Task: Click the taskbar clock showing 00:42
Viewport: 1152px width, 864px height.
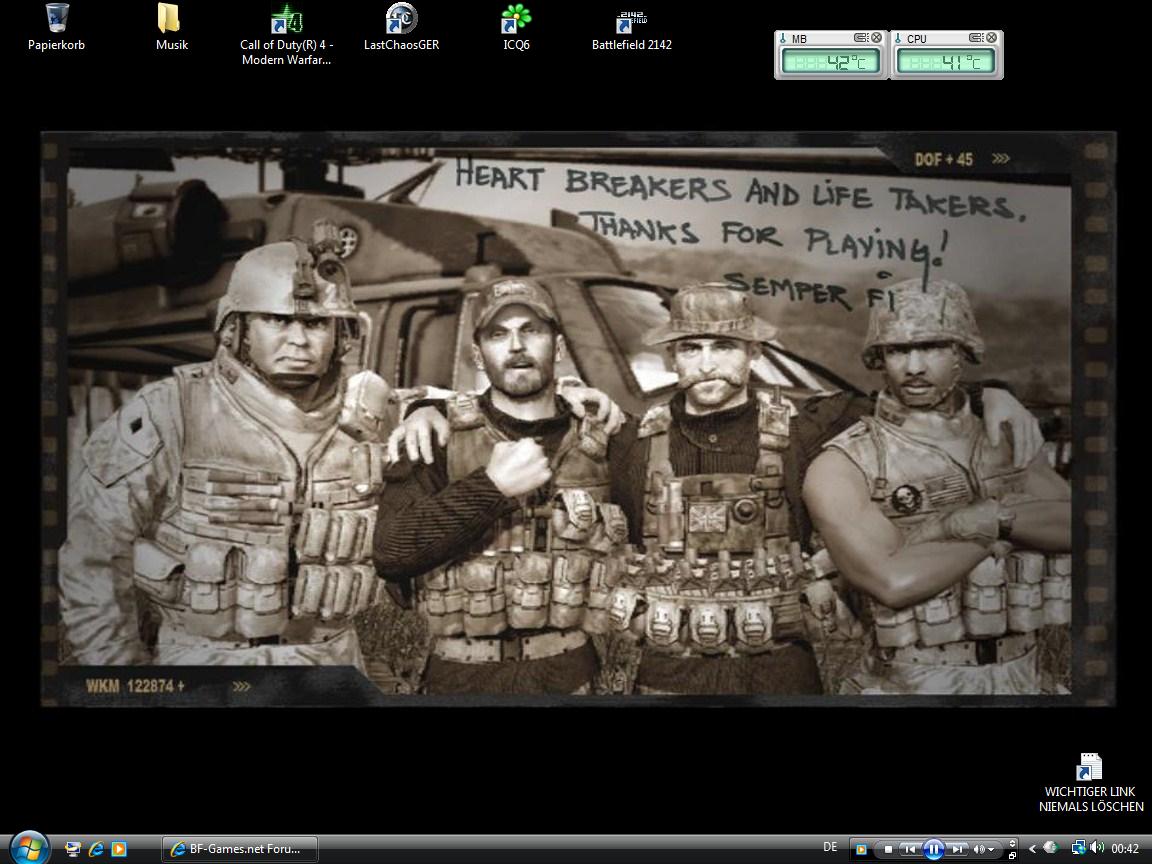Action: coord(1125,849)
